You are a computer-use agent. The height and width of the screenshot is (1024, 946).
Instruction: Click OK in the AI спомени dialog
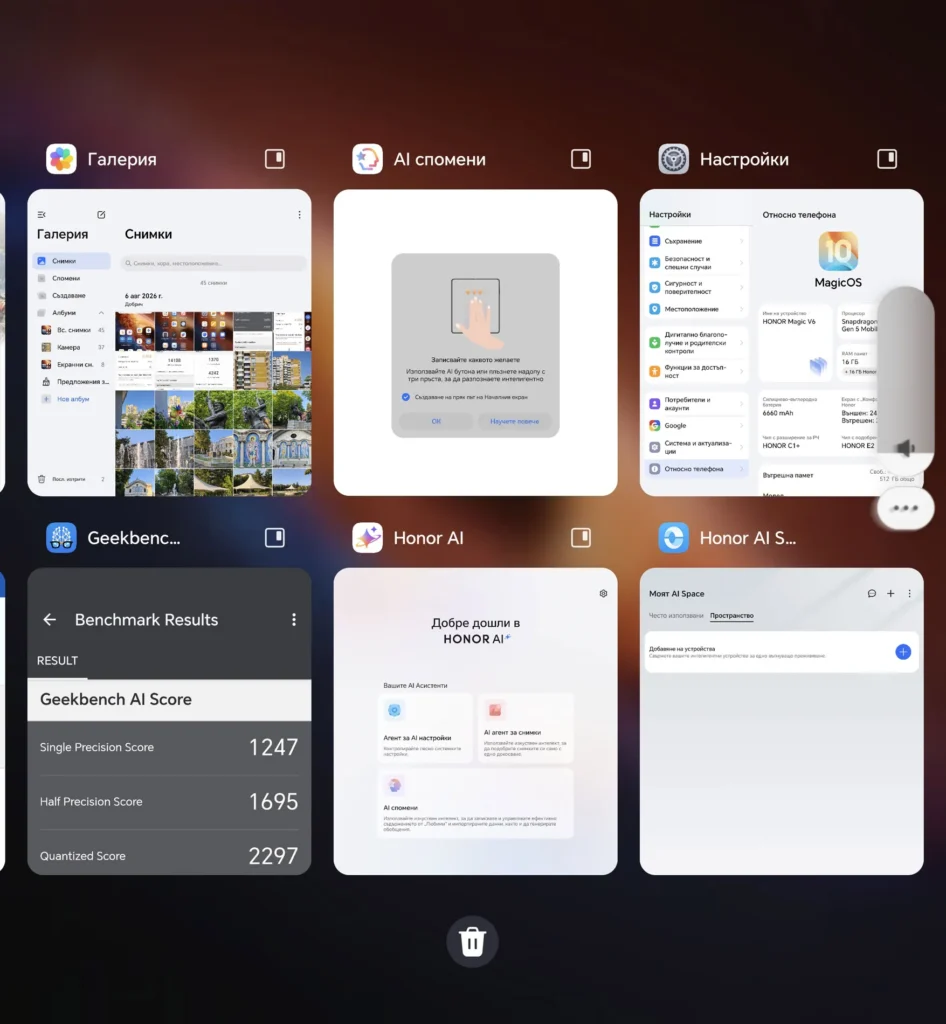point(436,421)
